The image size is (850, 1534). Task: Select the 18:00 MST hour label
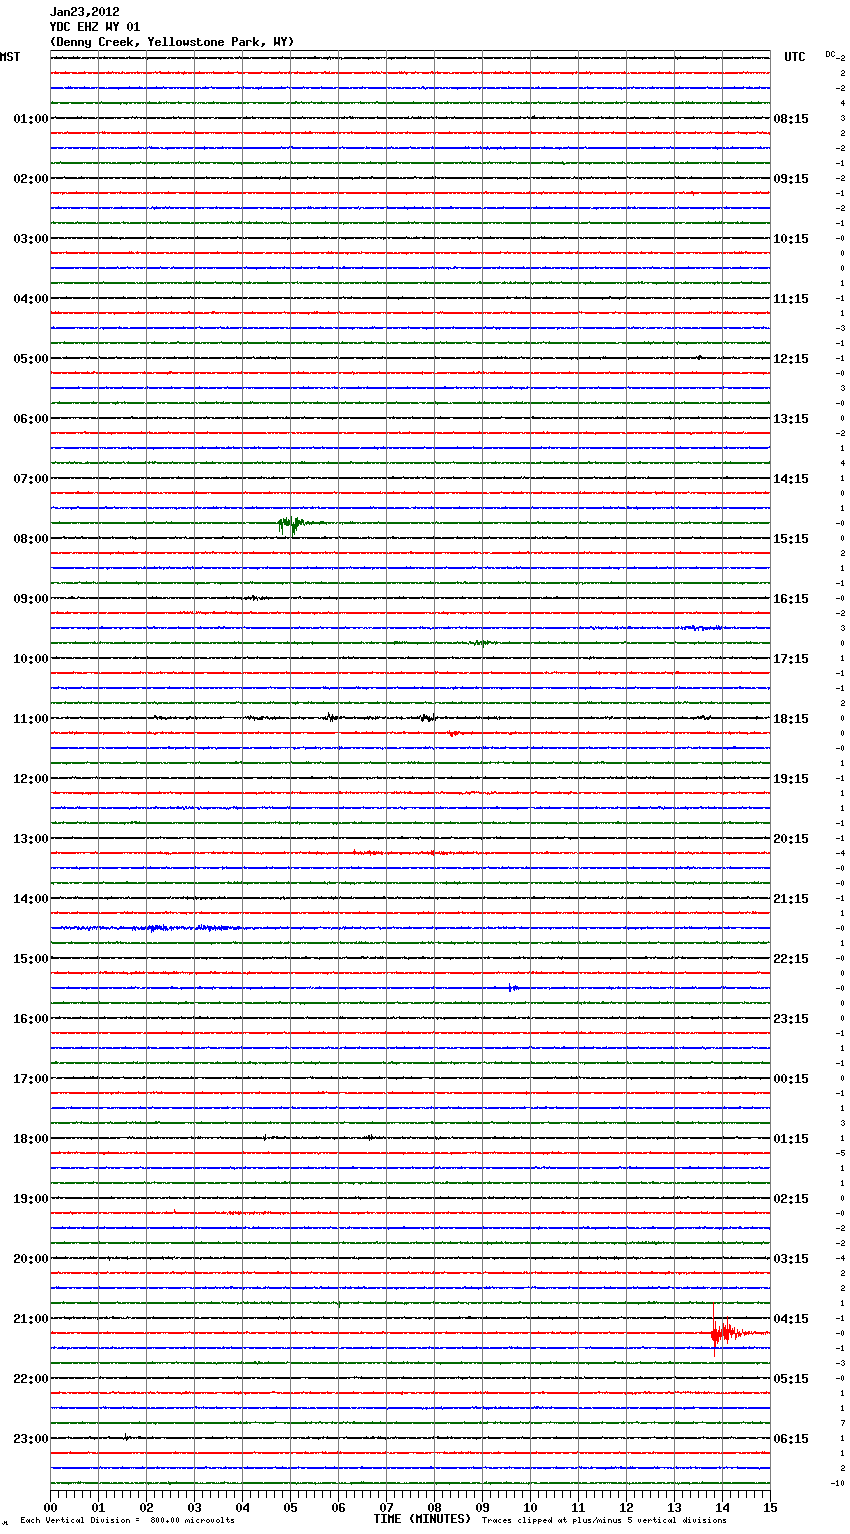tap(31, 1139)
